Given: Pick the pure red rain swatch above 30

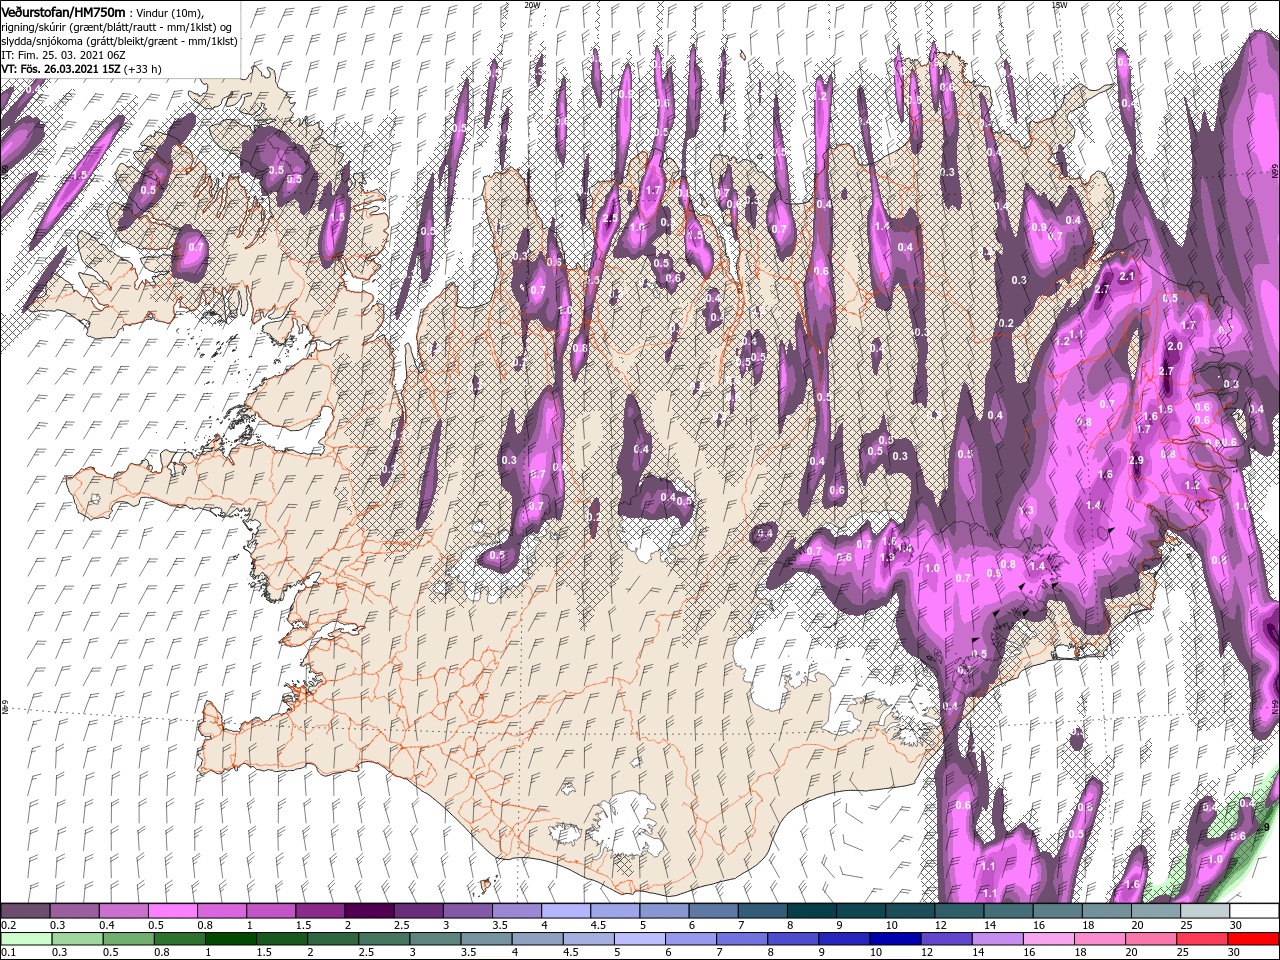Looking at the screenshot, I should [x=1253, y=939].
